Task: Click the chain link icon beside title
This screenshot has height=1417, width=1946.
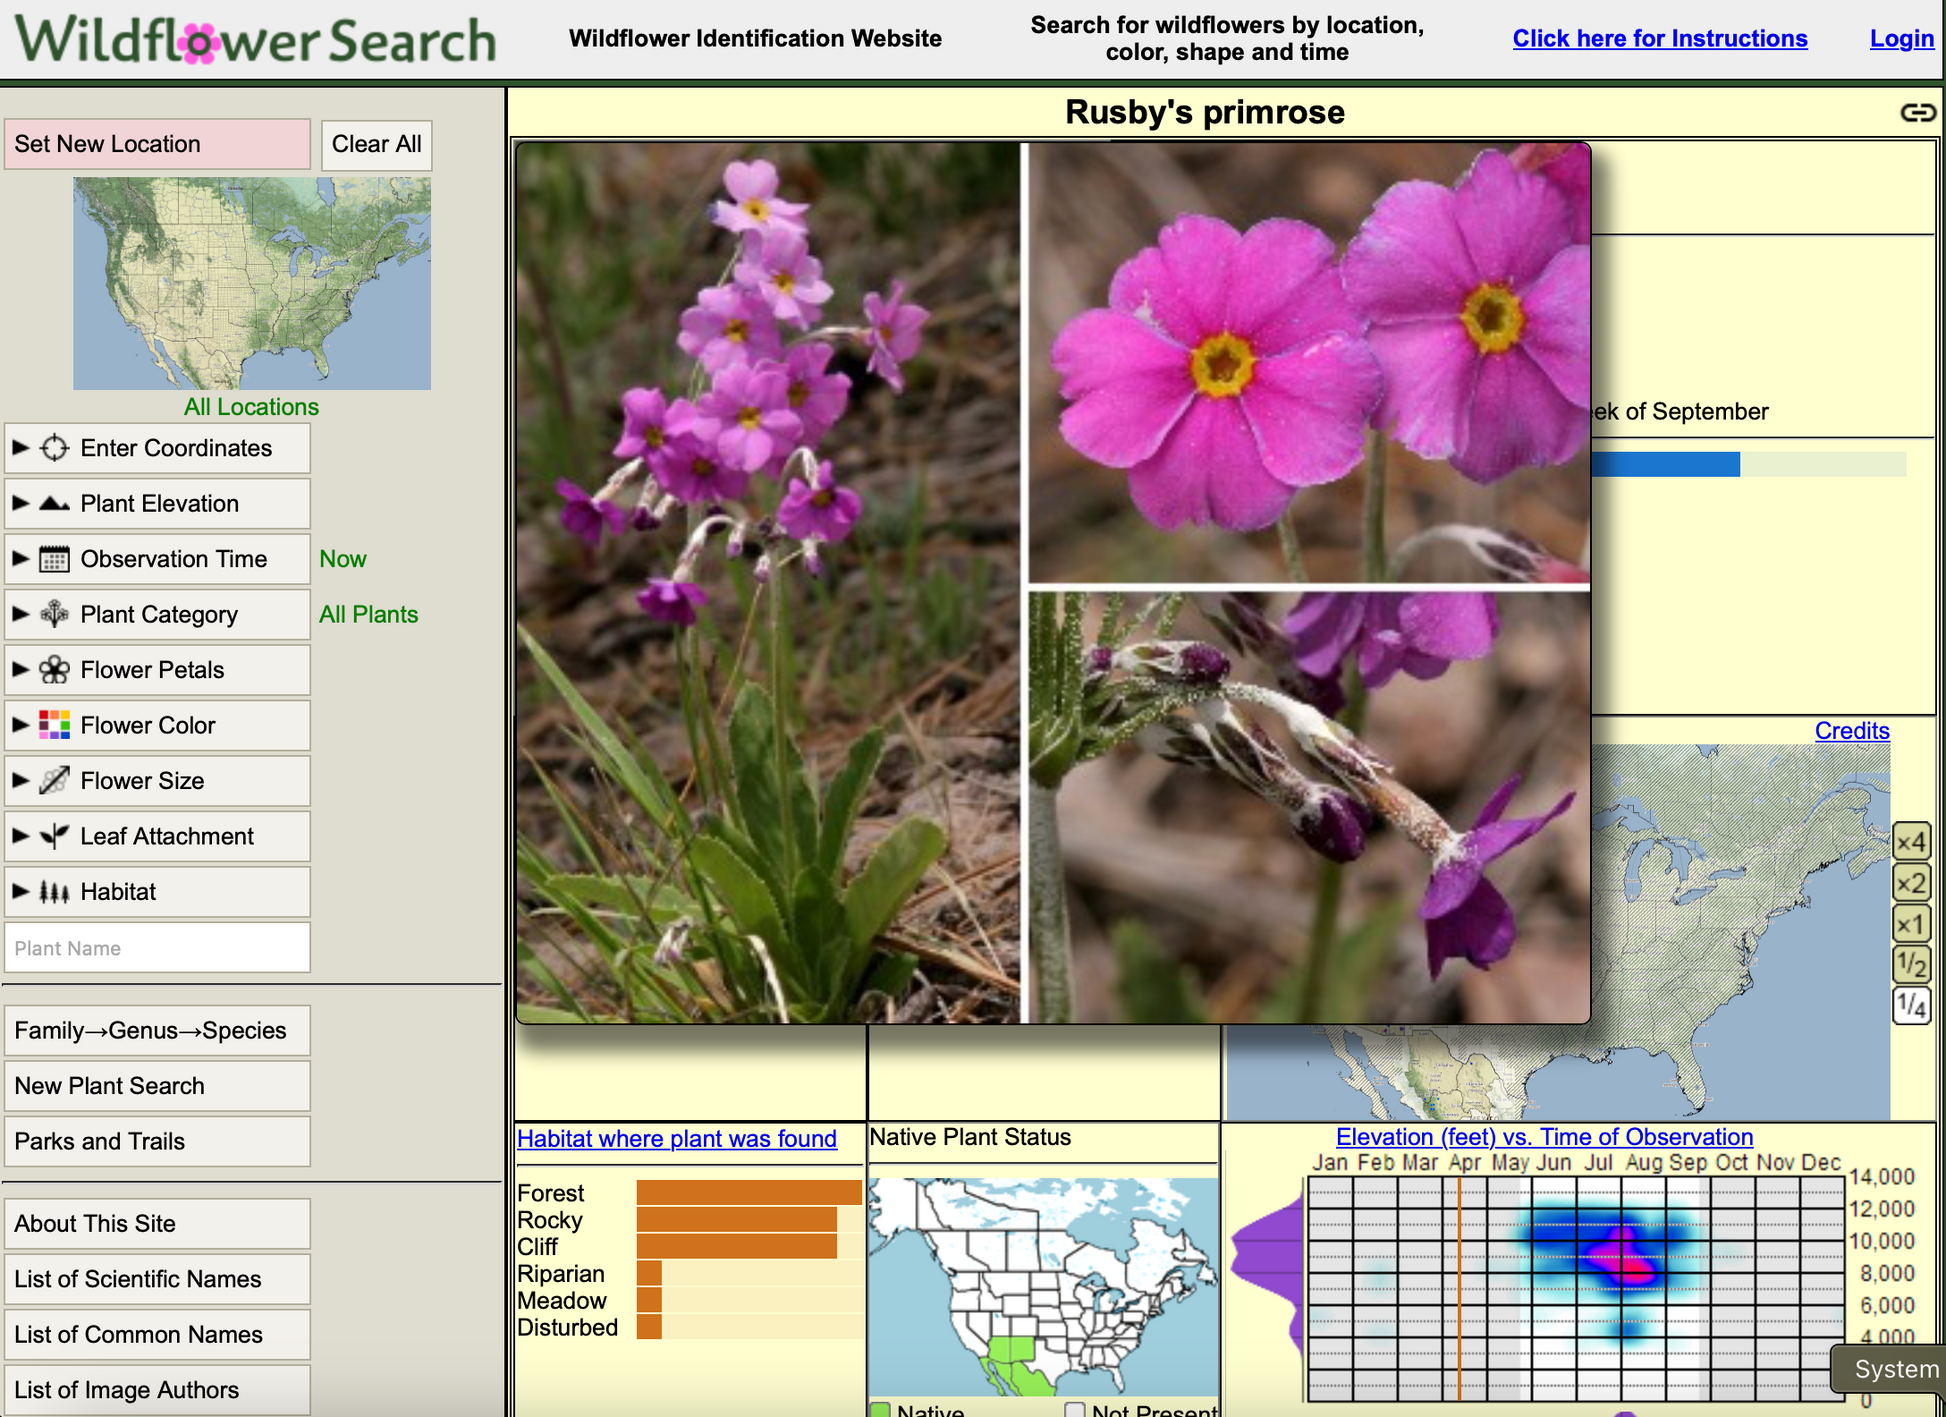Action: 1917,112
